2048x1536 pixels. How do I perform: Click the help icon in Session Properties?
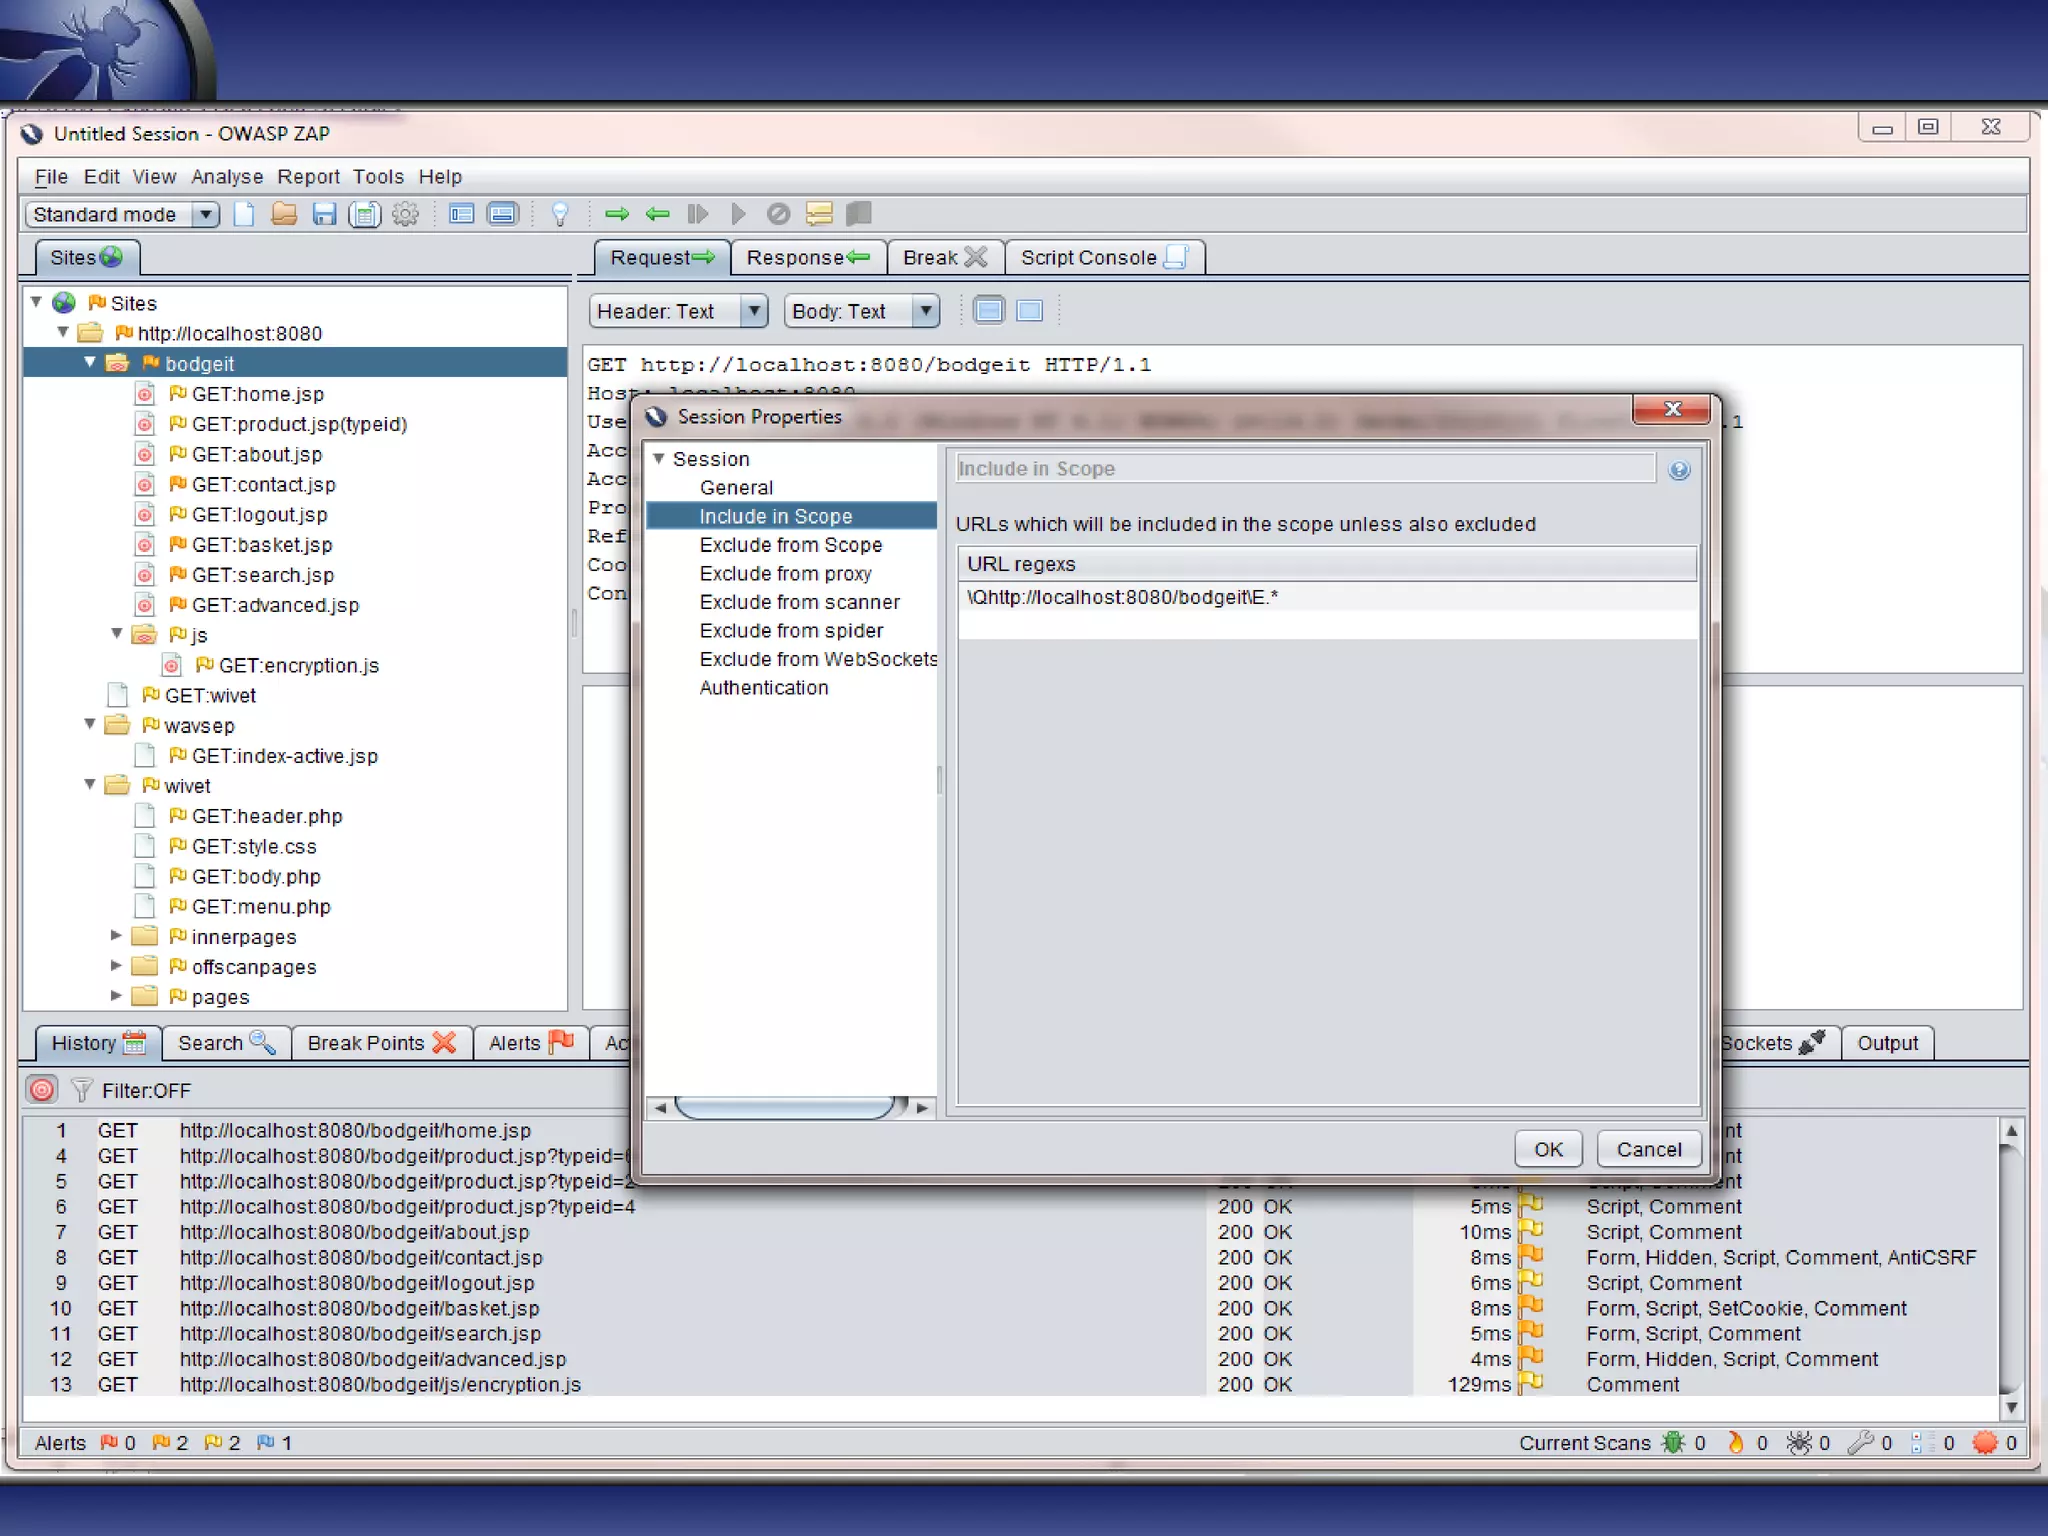[x=1679, y=470]
